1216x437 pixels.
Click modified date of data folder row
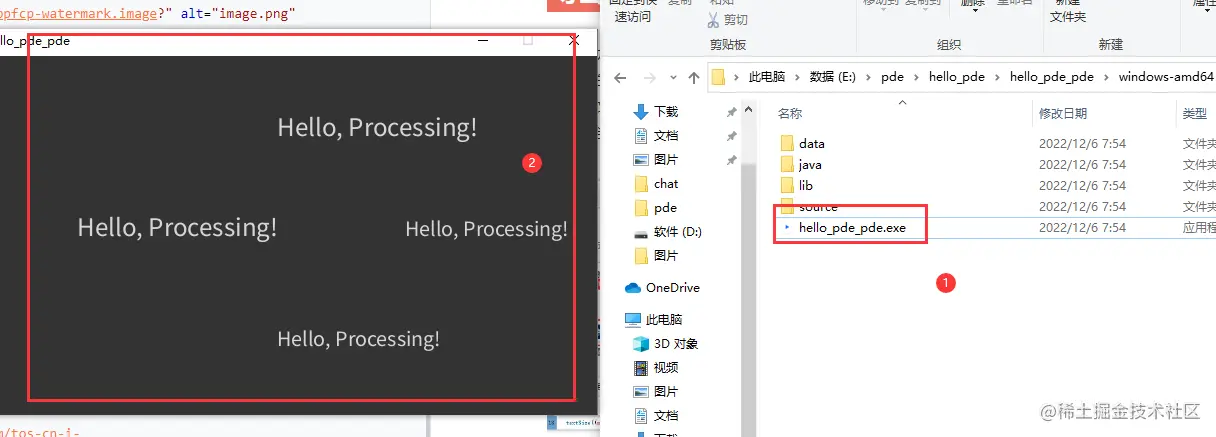click(x=1082, y=144)
